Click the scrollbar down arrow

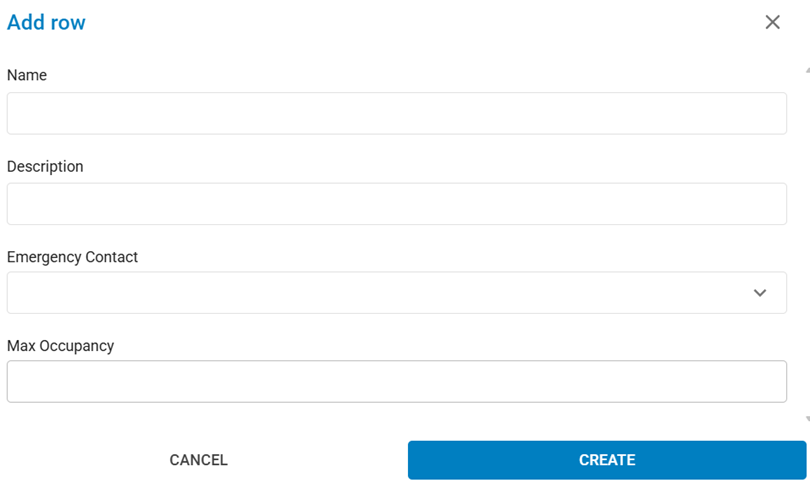click(806, 419)
